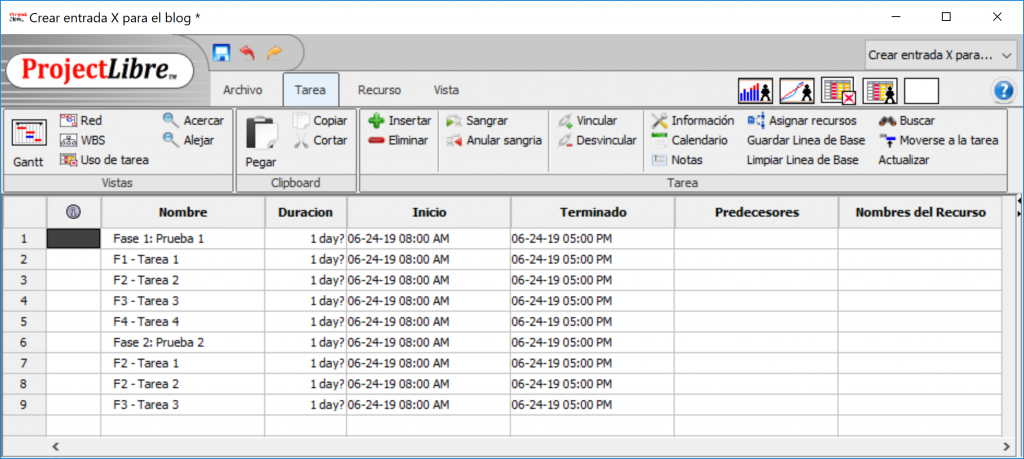Viewport: 1024px width, 459px height.
Task: Unlink tasks with Desvincular
Action: point(597,140)
